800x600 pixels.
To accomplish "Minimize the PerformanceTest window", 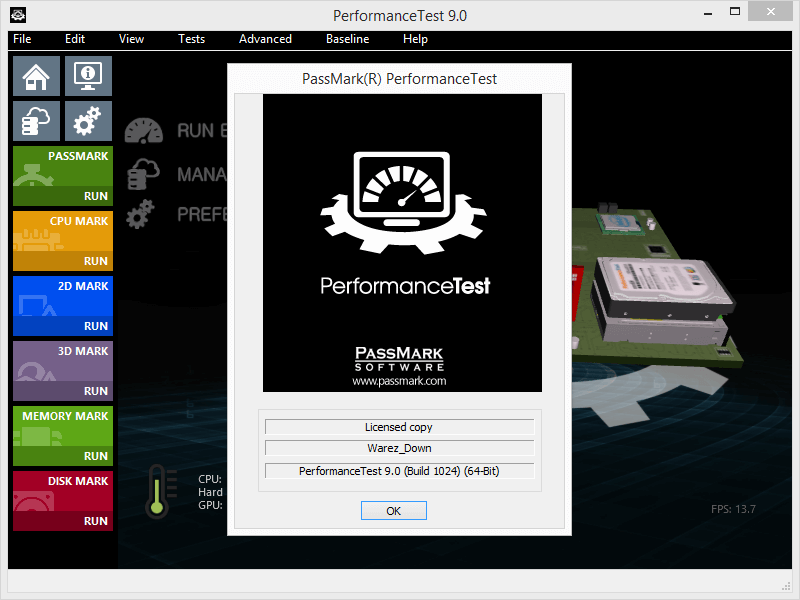I will pyautogui.click(x=708, y=14).
